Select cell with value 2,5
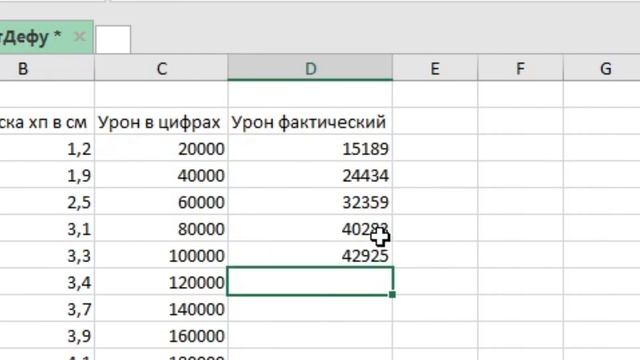This screenshot has width=640, height=360. click(47, 202)
